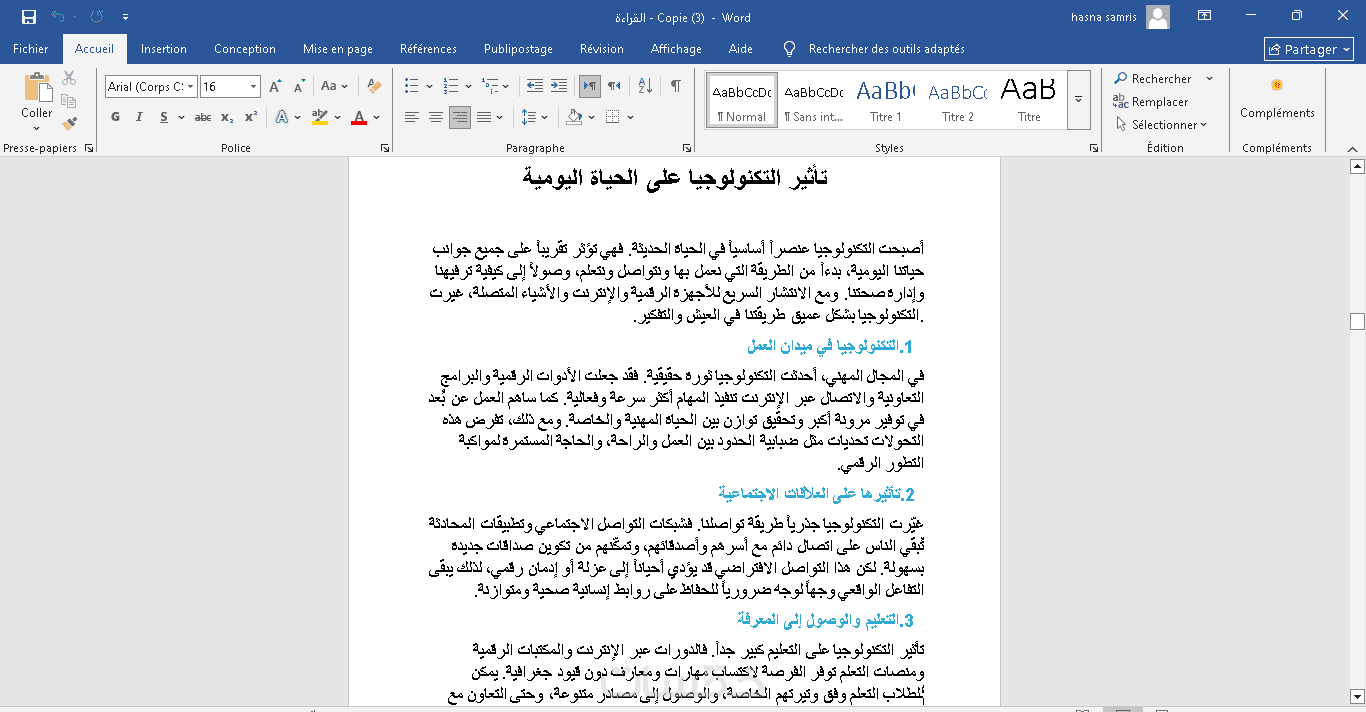
Task: Toggle italic (I) formatting
Action: [x=138, y=117]
